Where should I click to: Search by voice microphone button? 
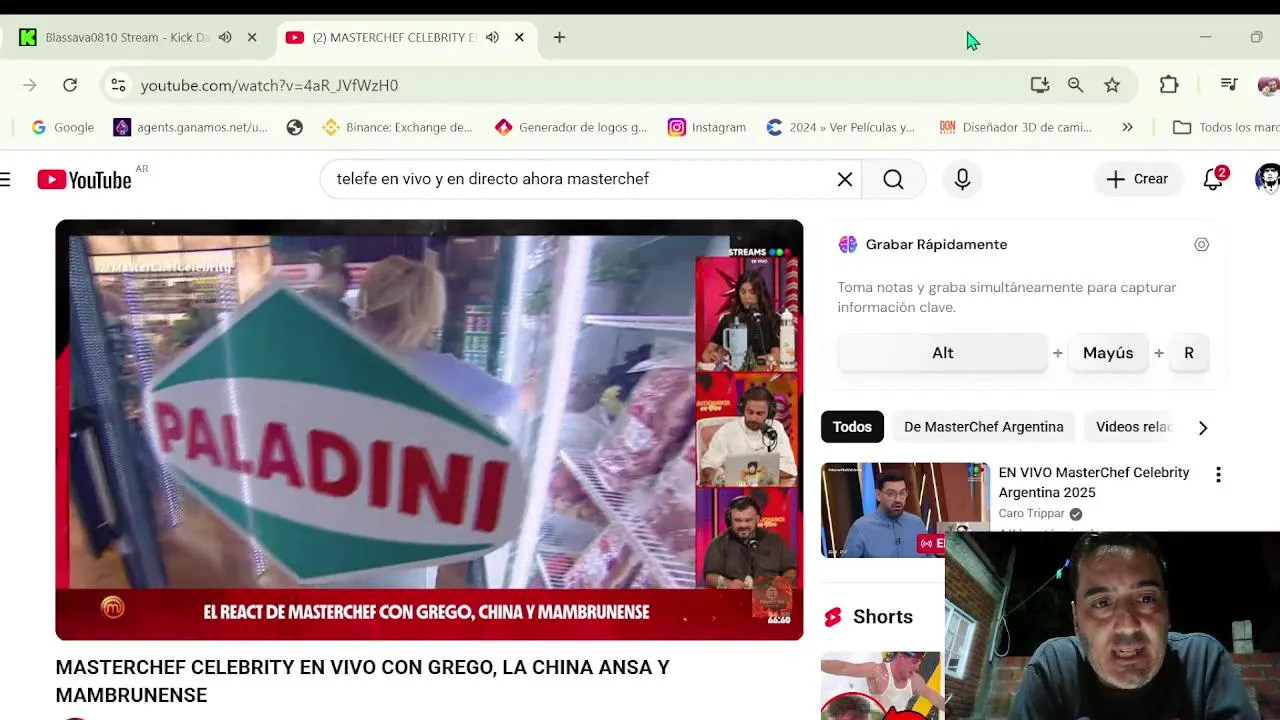962,179
